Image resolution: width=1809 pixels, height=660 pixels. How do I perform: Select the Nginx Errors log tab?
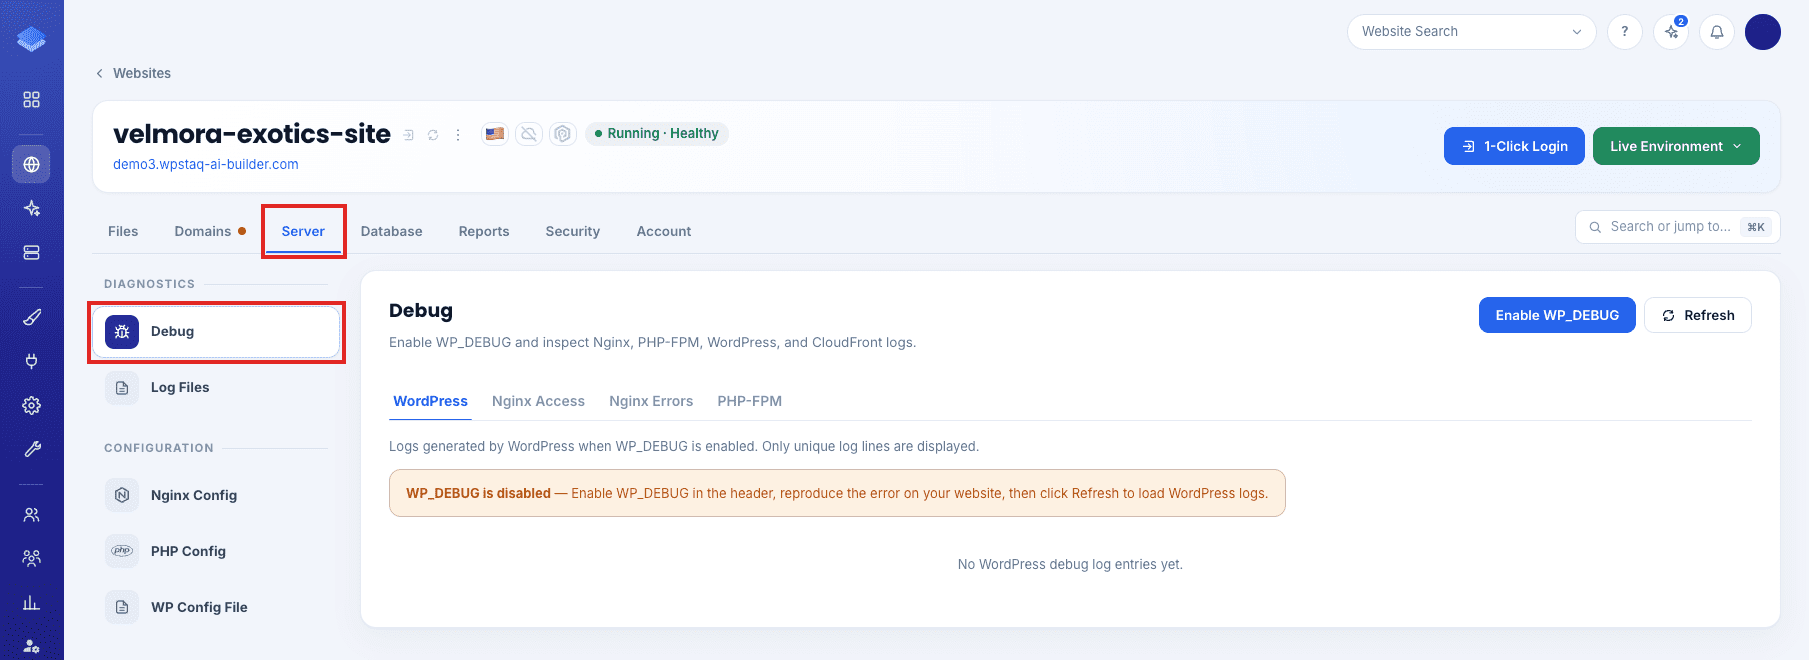point(651,401)
